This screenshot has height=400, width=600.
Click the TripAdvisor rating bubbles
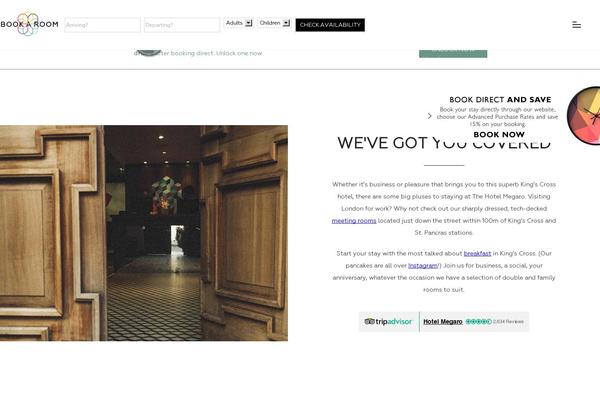click(x=479, y=322)
